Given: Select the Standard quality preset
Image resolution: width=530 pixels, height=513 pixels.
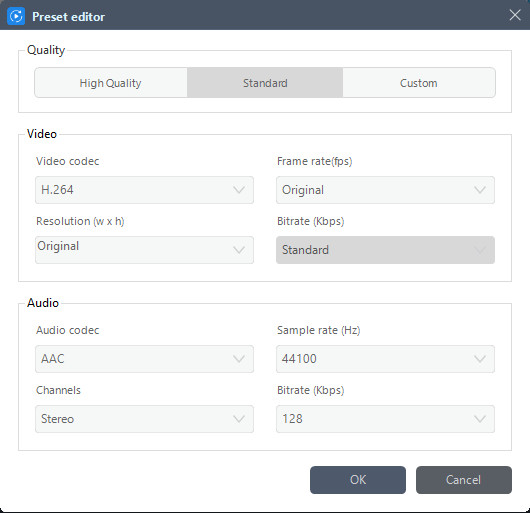Looking at the screenshot, I should point(265,83).
